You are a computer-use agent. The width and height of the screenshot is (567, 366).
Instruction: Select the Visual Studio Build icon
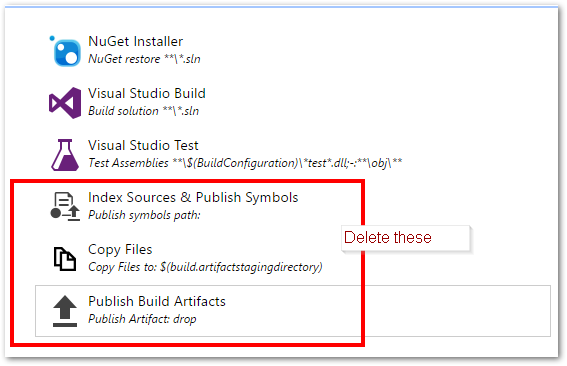[x=65, y=103]
